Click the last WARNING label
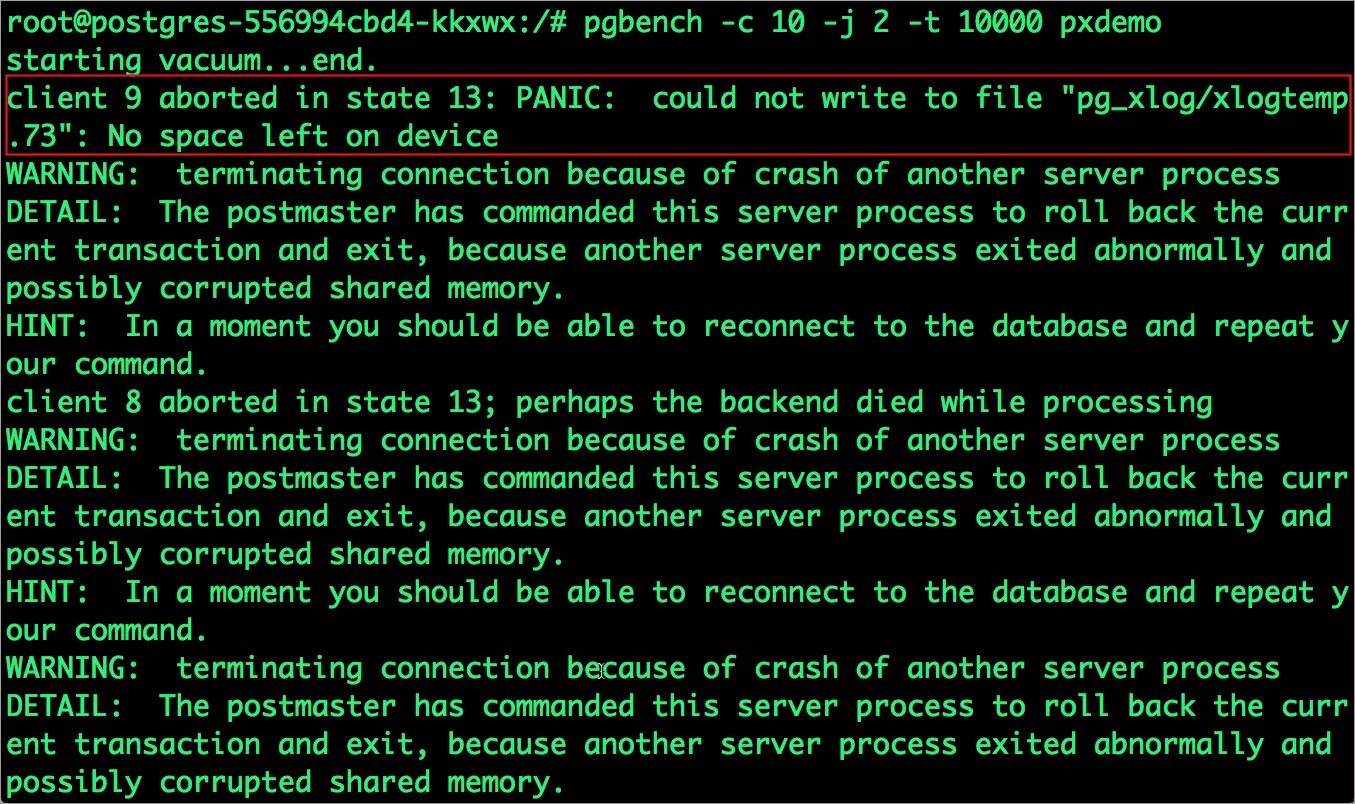This screenshot has height=804, width=1355. point(72,668)
